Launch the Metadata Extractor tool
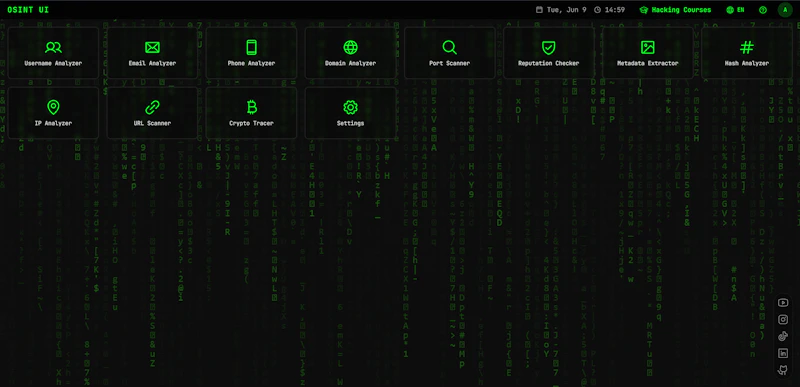Screen dimensions: 800x387 click(647, 53)
